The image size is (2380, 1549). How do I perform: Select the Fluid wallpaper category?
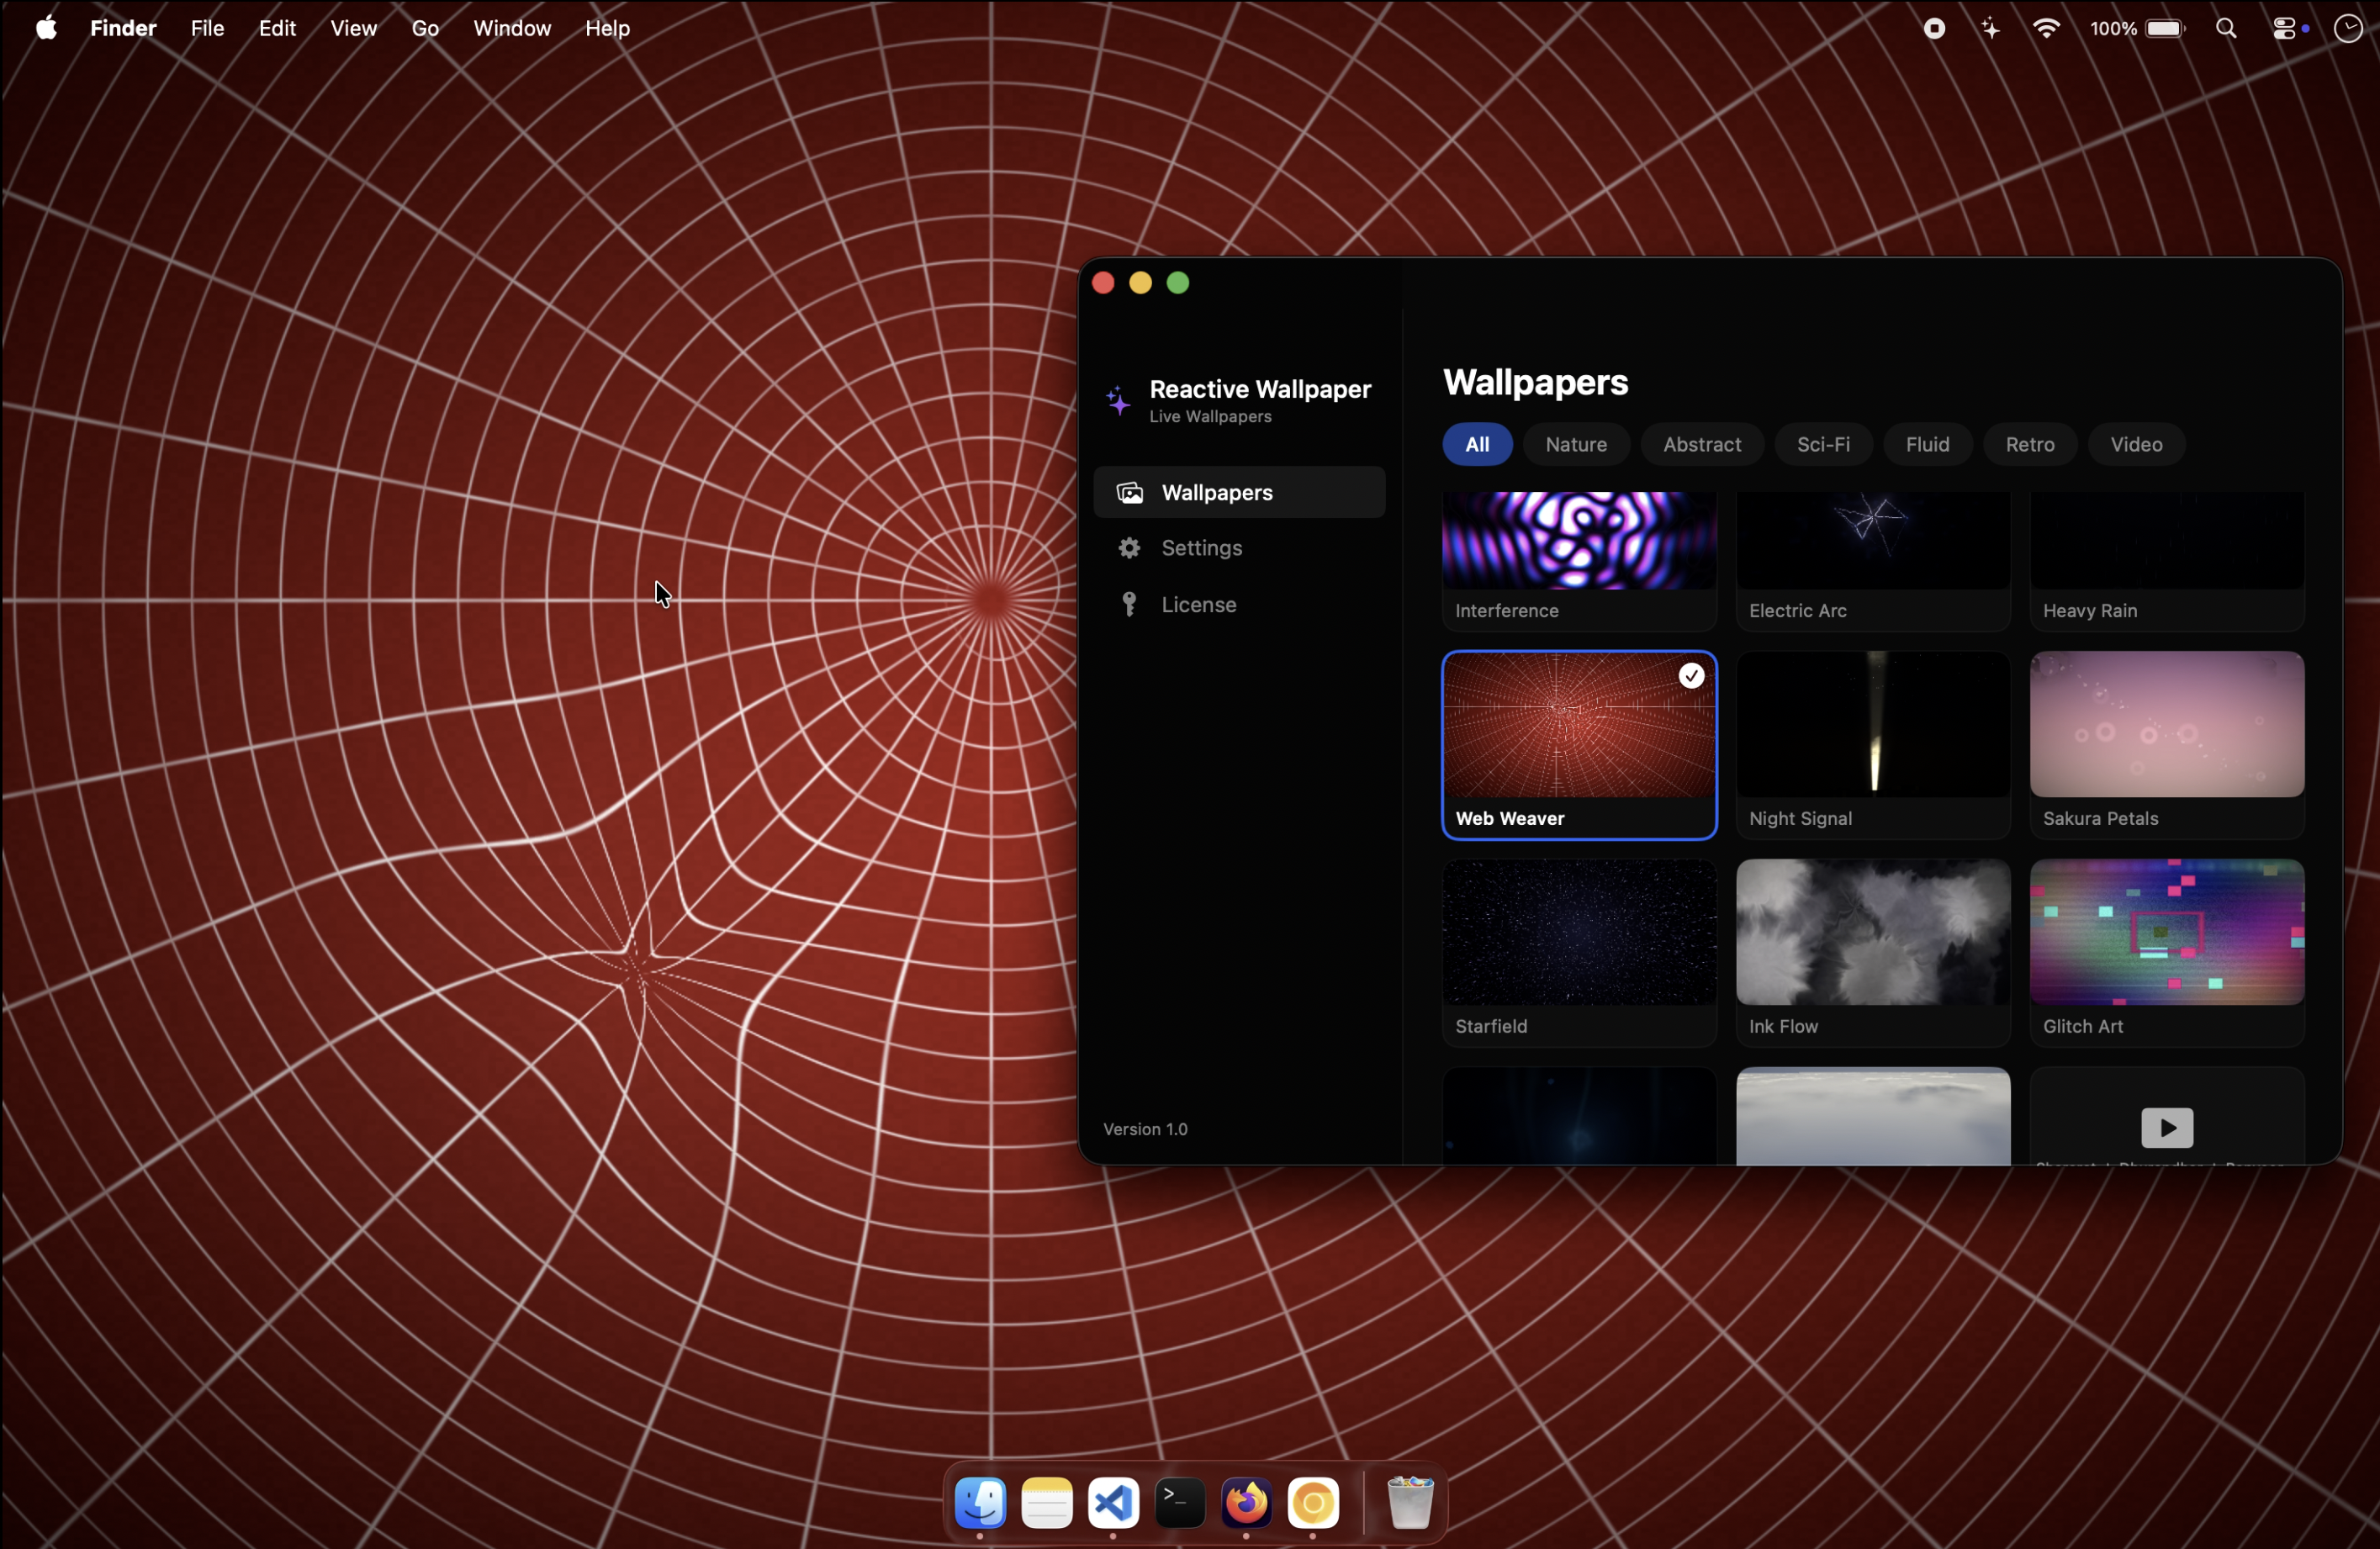1927,444
